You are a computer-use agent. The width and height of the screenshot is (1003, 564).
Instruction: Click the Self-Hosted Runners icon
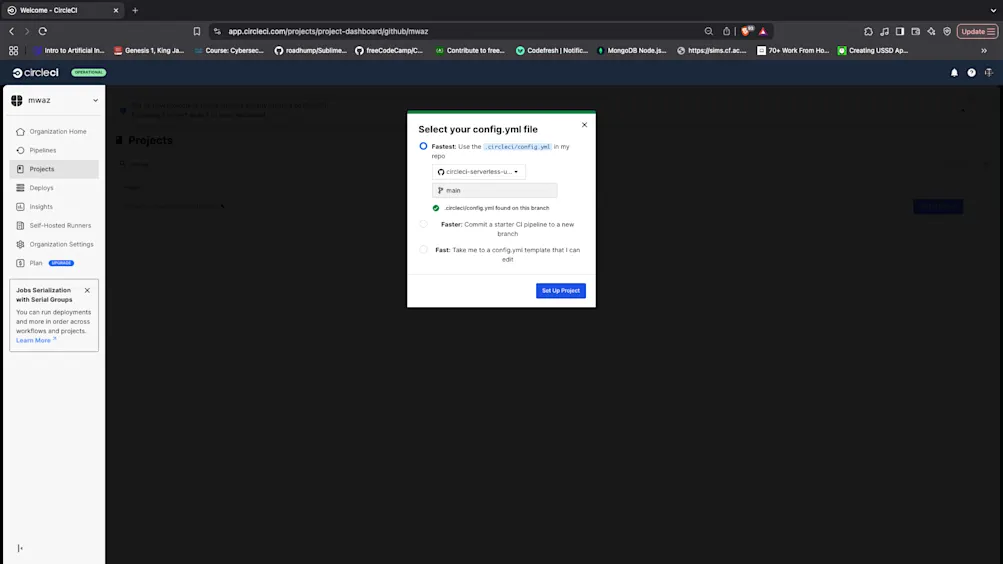pyautogui.click(x=20, y=226)
